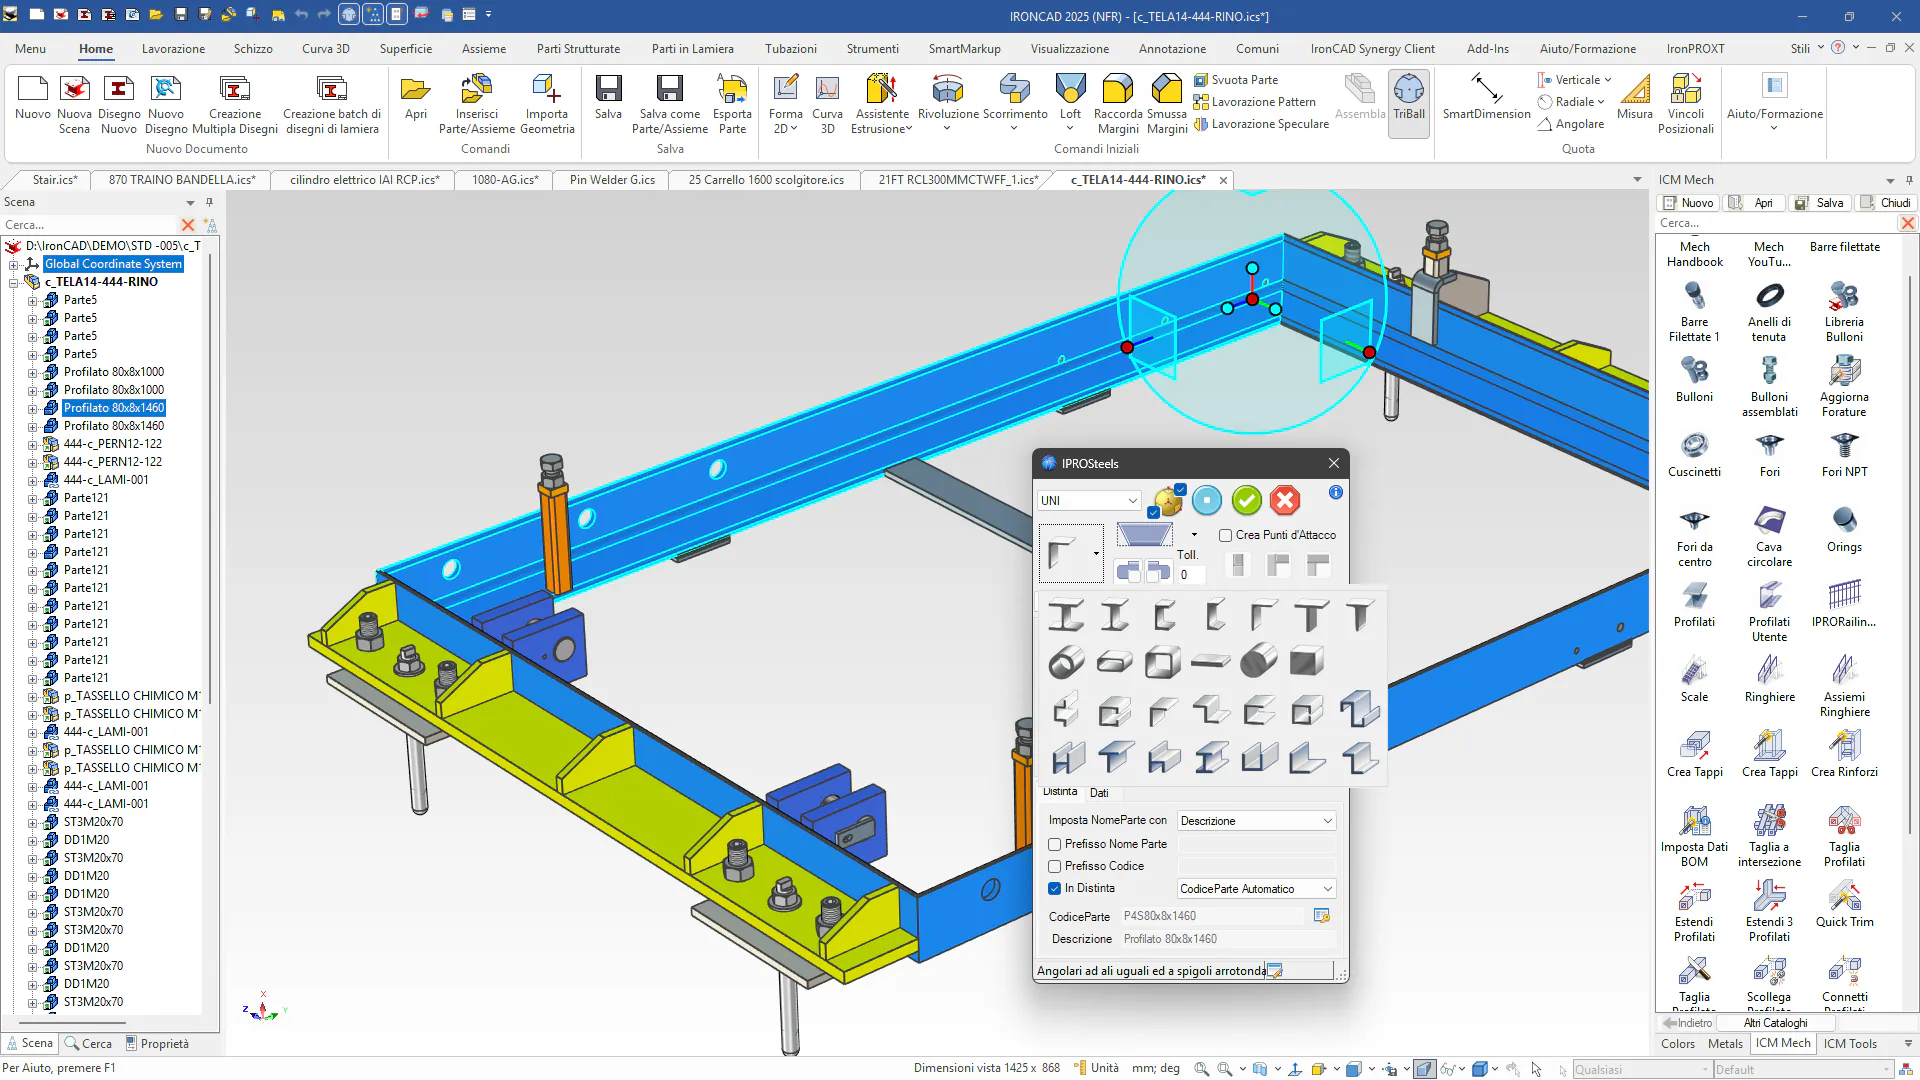Enable Crea Punti d'Attacco checkbox
The image size is (1920, 1080).
click(1225, 535)
